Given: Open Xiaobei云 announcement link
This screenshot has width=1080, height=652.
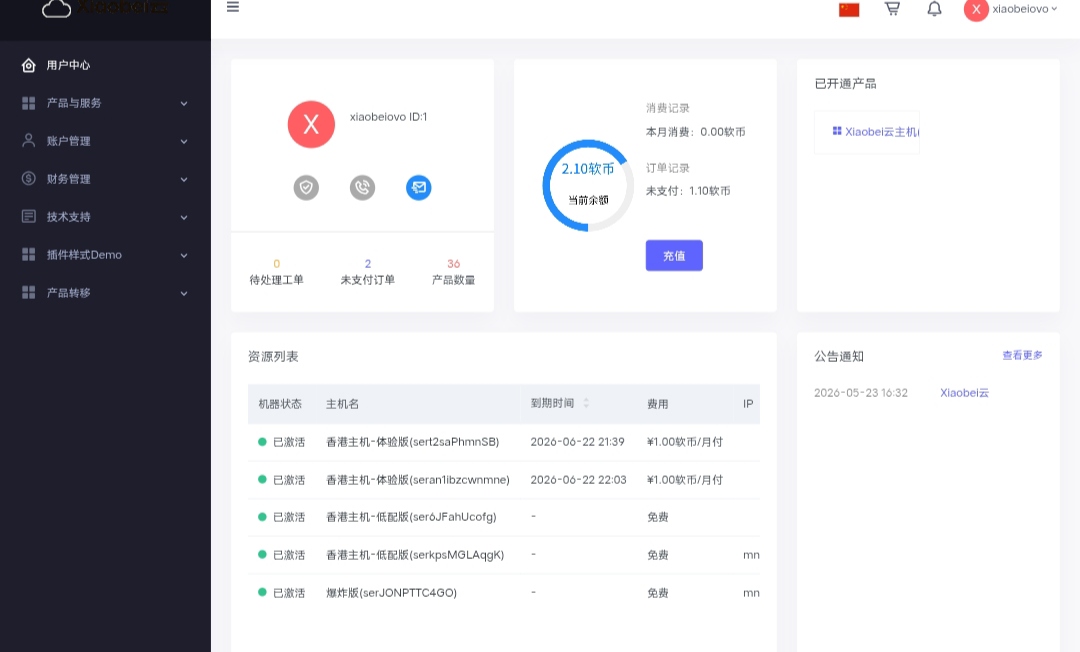Looking at the screenshot, I should pyautogui.click(x=964, y=392).
